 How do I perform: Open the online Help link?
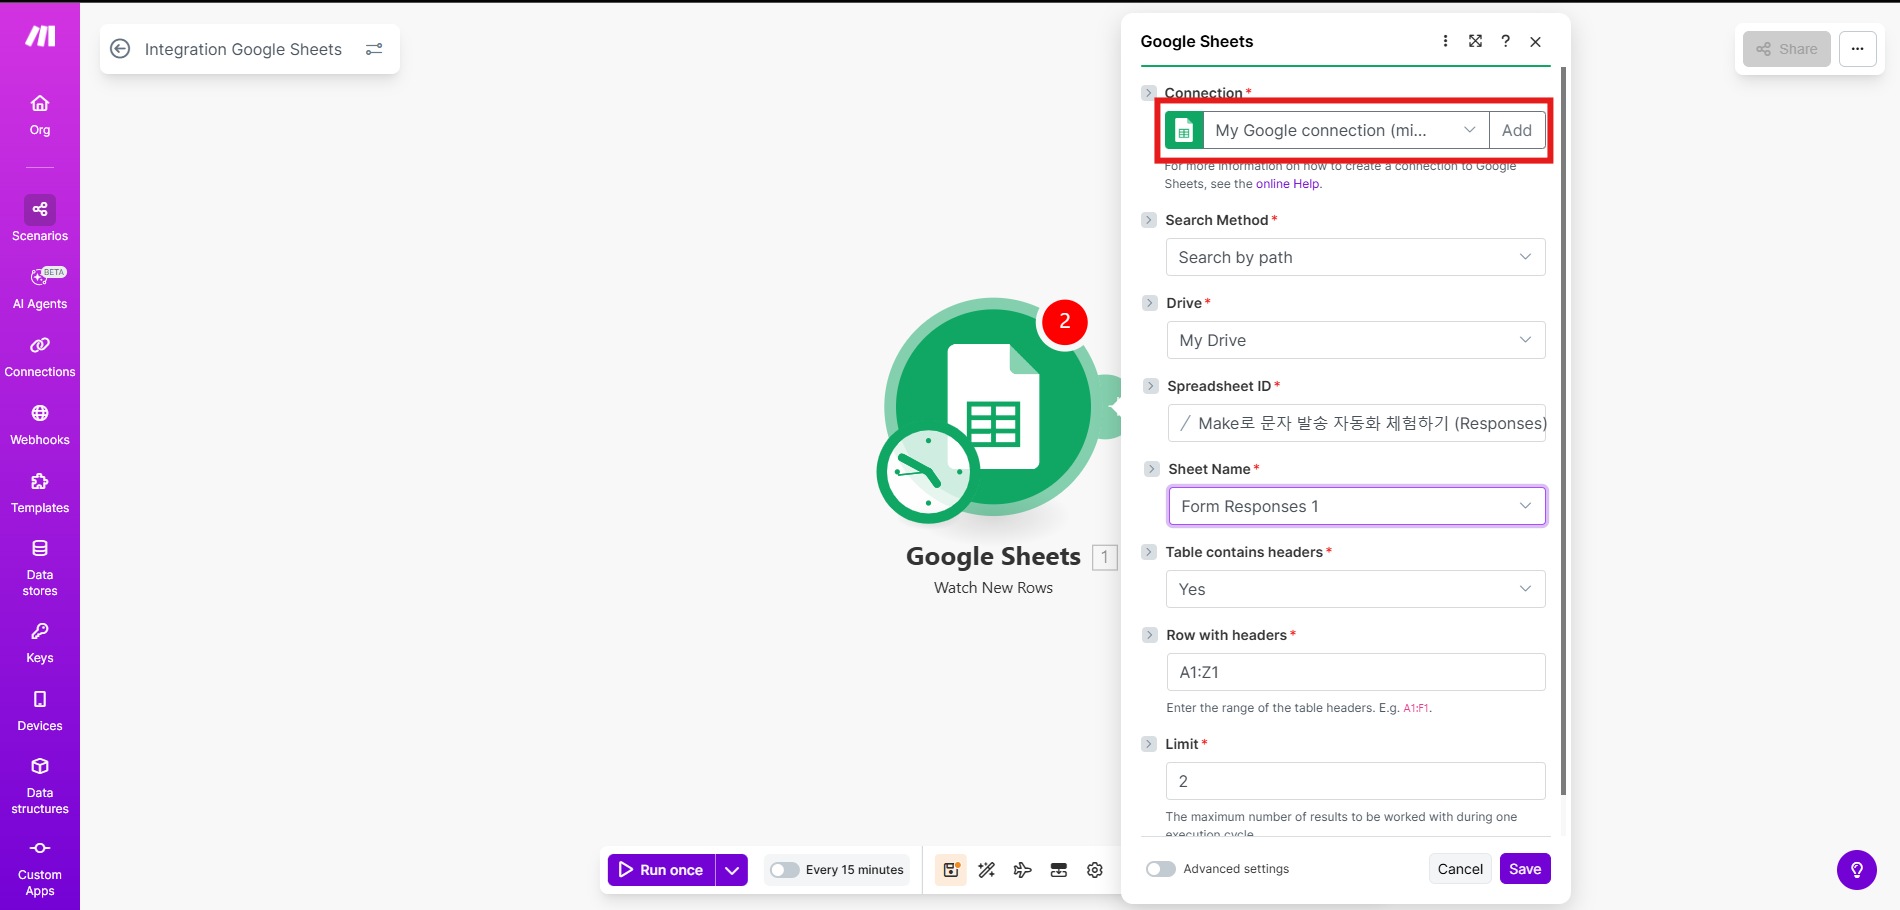coord(1287,183)
